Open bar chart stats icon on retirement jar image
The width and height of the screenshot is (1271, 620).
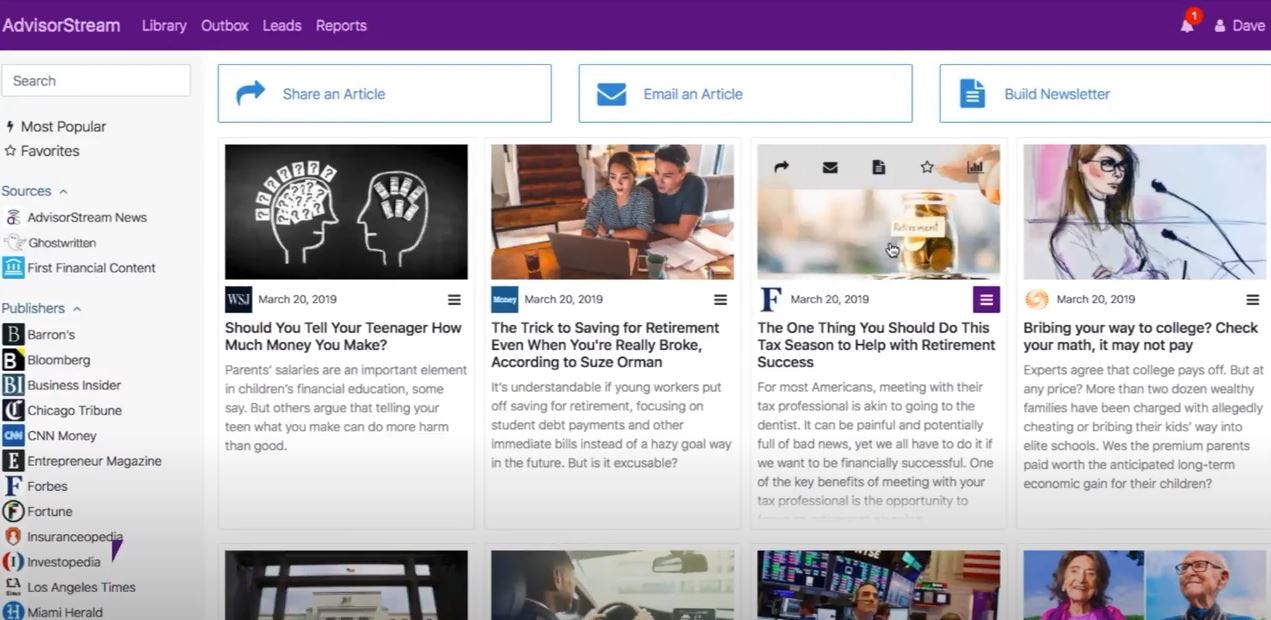[x=975, y=167]
